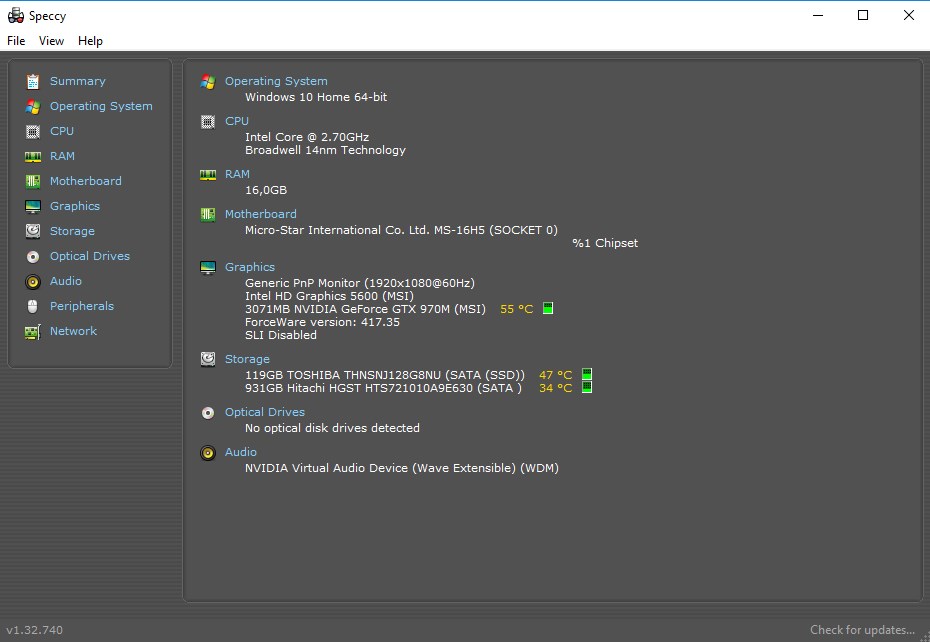Select Optical Drives in sidebar
This screenshot has height=642, width=930.
click(90, 256)
